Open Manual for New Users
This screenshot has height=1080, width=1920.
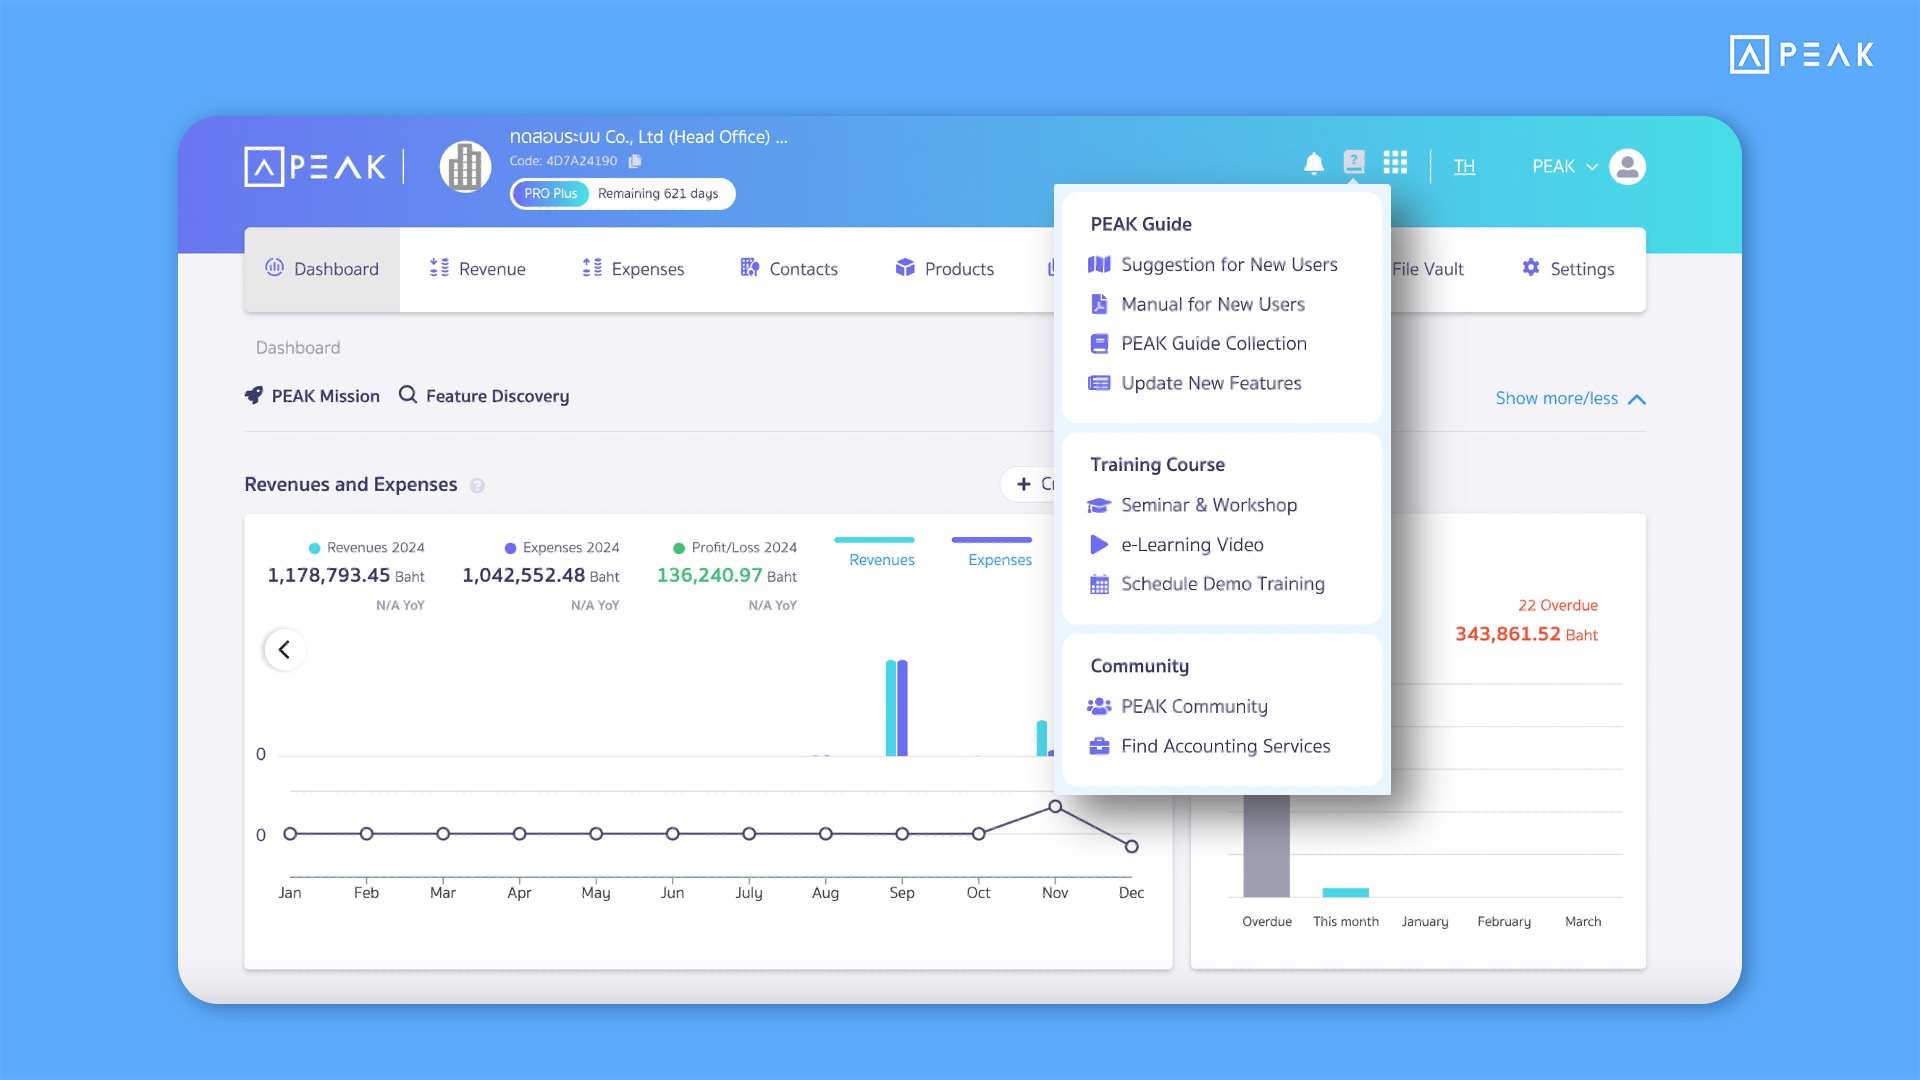click(x=1213, y=304)
